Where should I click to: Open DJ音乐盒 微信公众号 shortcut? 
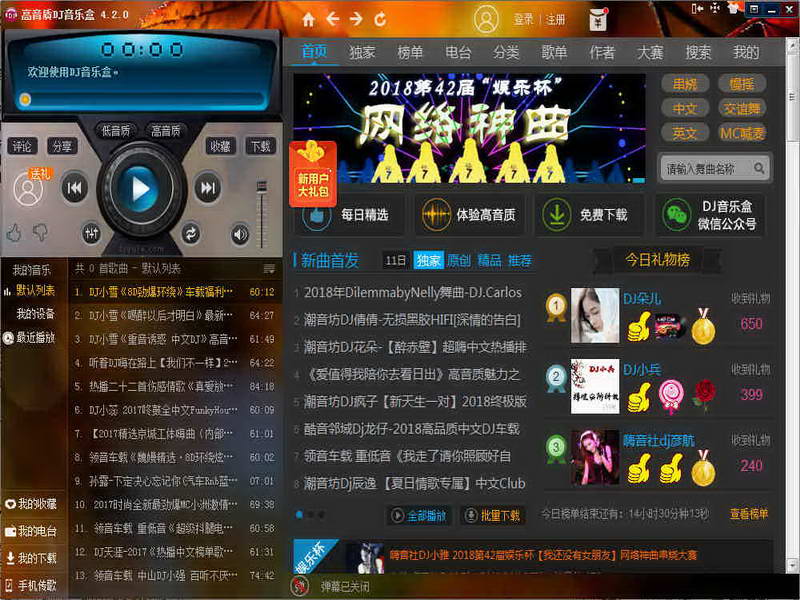pos(710,215)
